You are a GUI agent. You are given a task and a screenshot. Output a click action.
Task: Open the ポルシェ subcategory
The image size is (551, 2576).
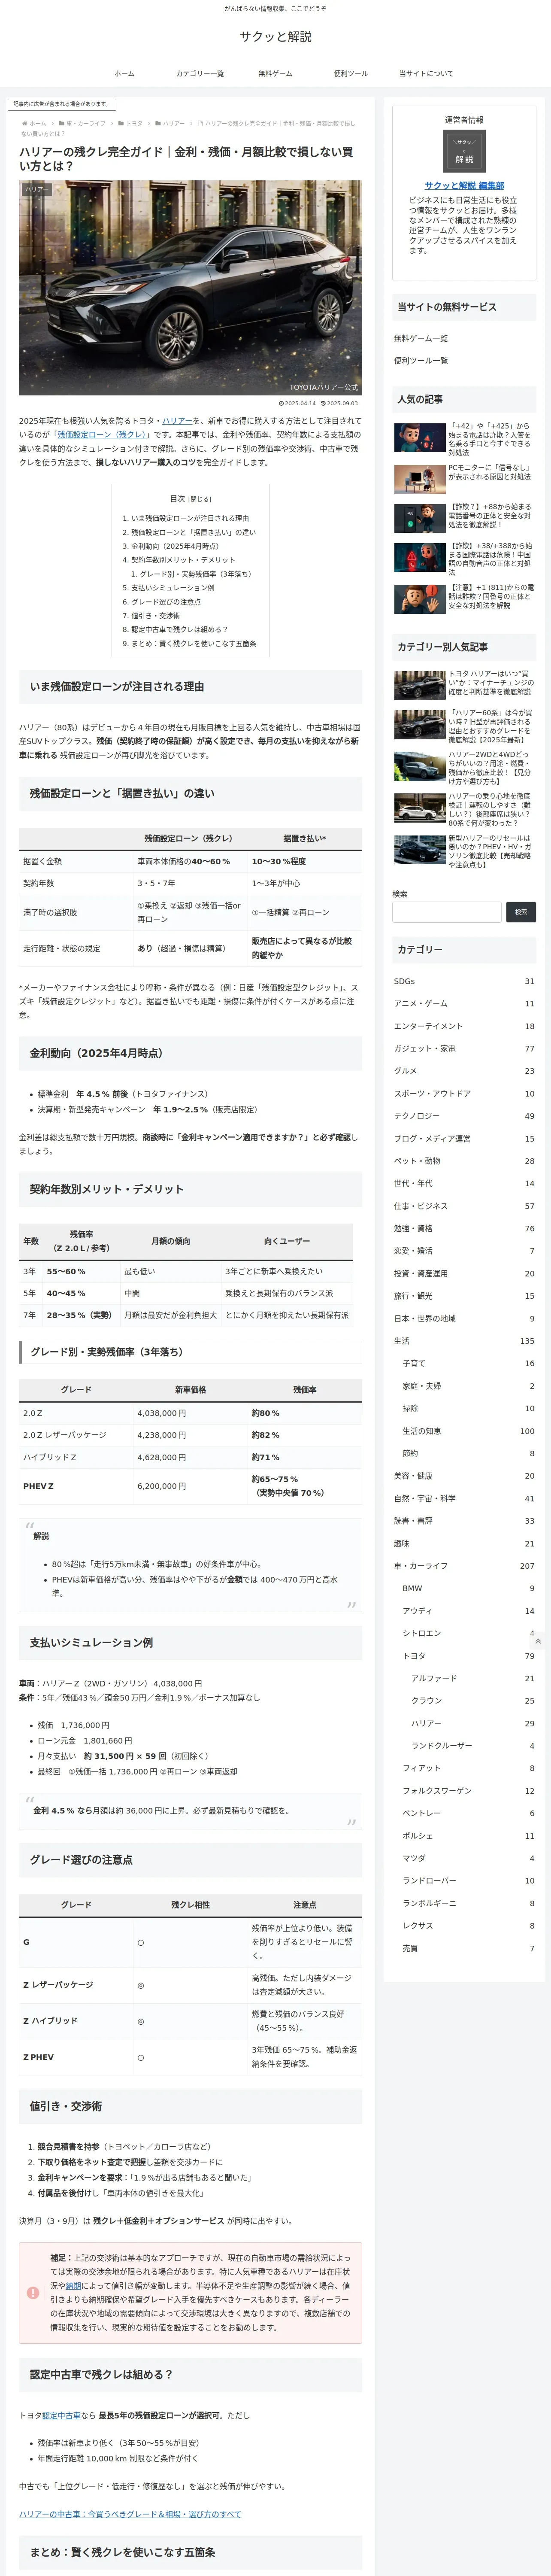(x=468, y=1836)
